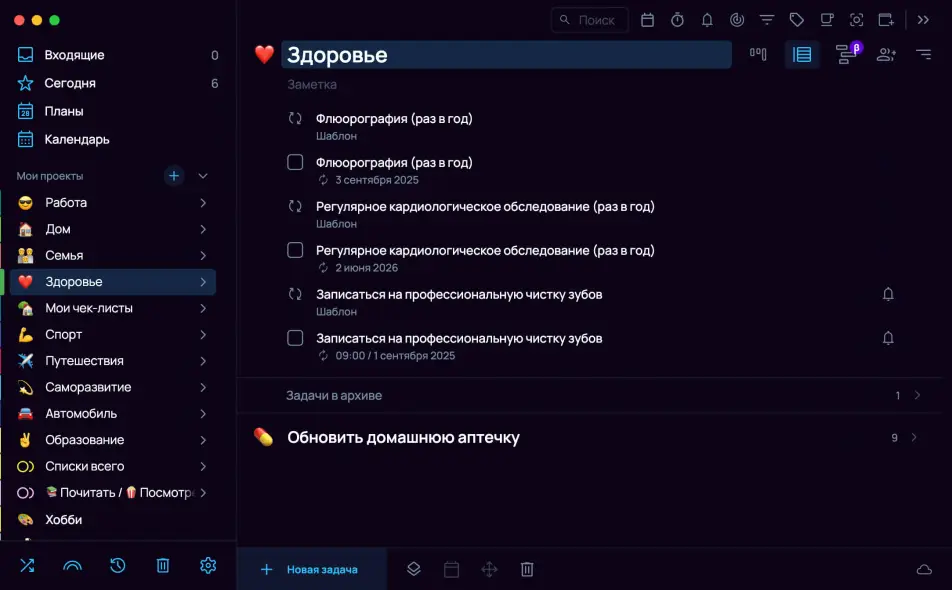952x590 pixels.
Task: Open the filter icon in top toolbar
Action: point(767,20)
